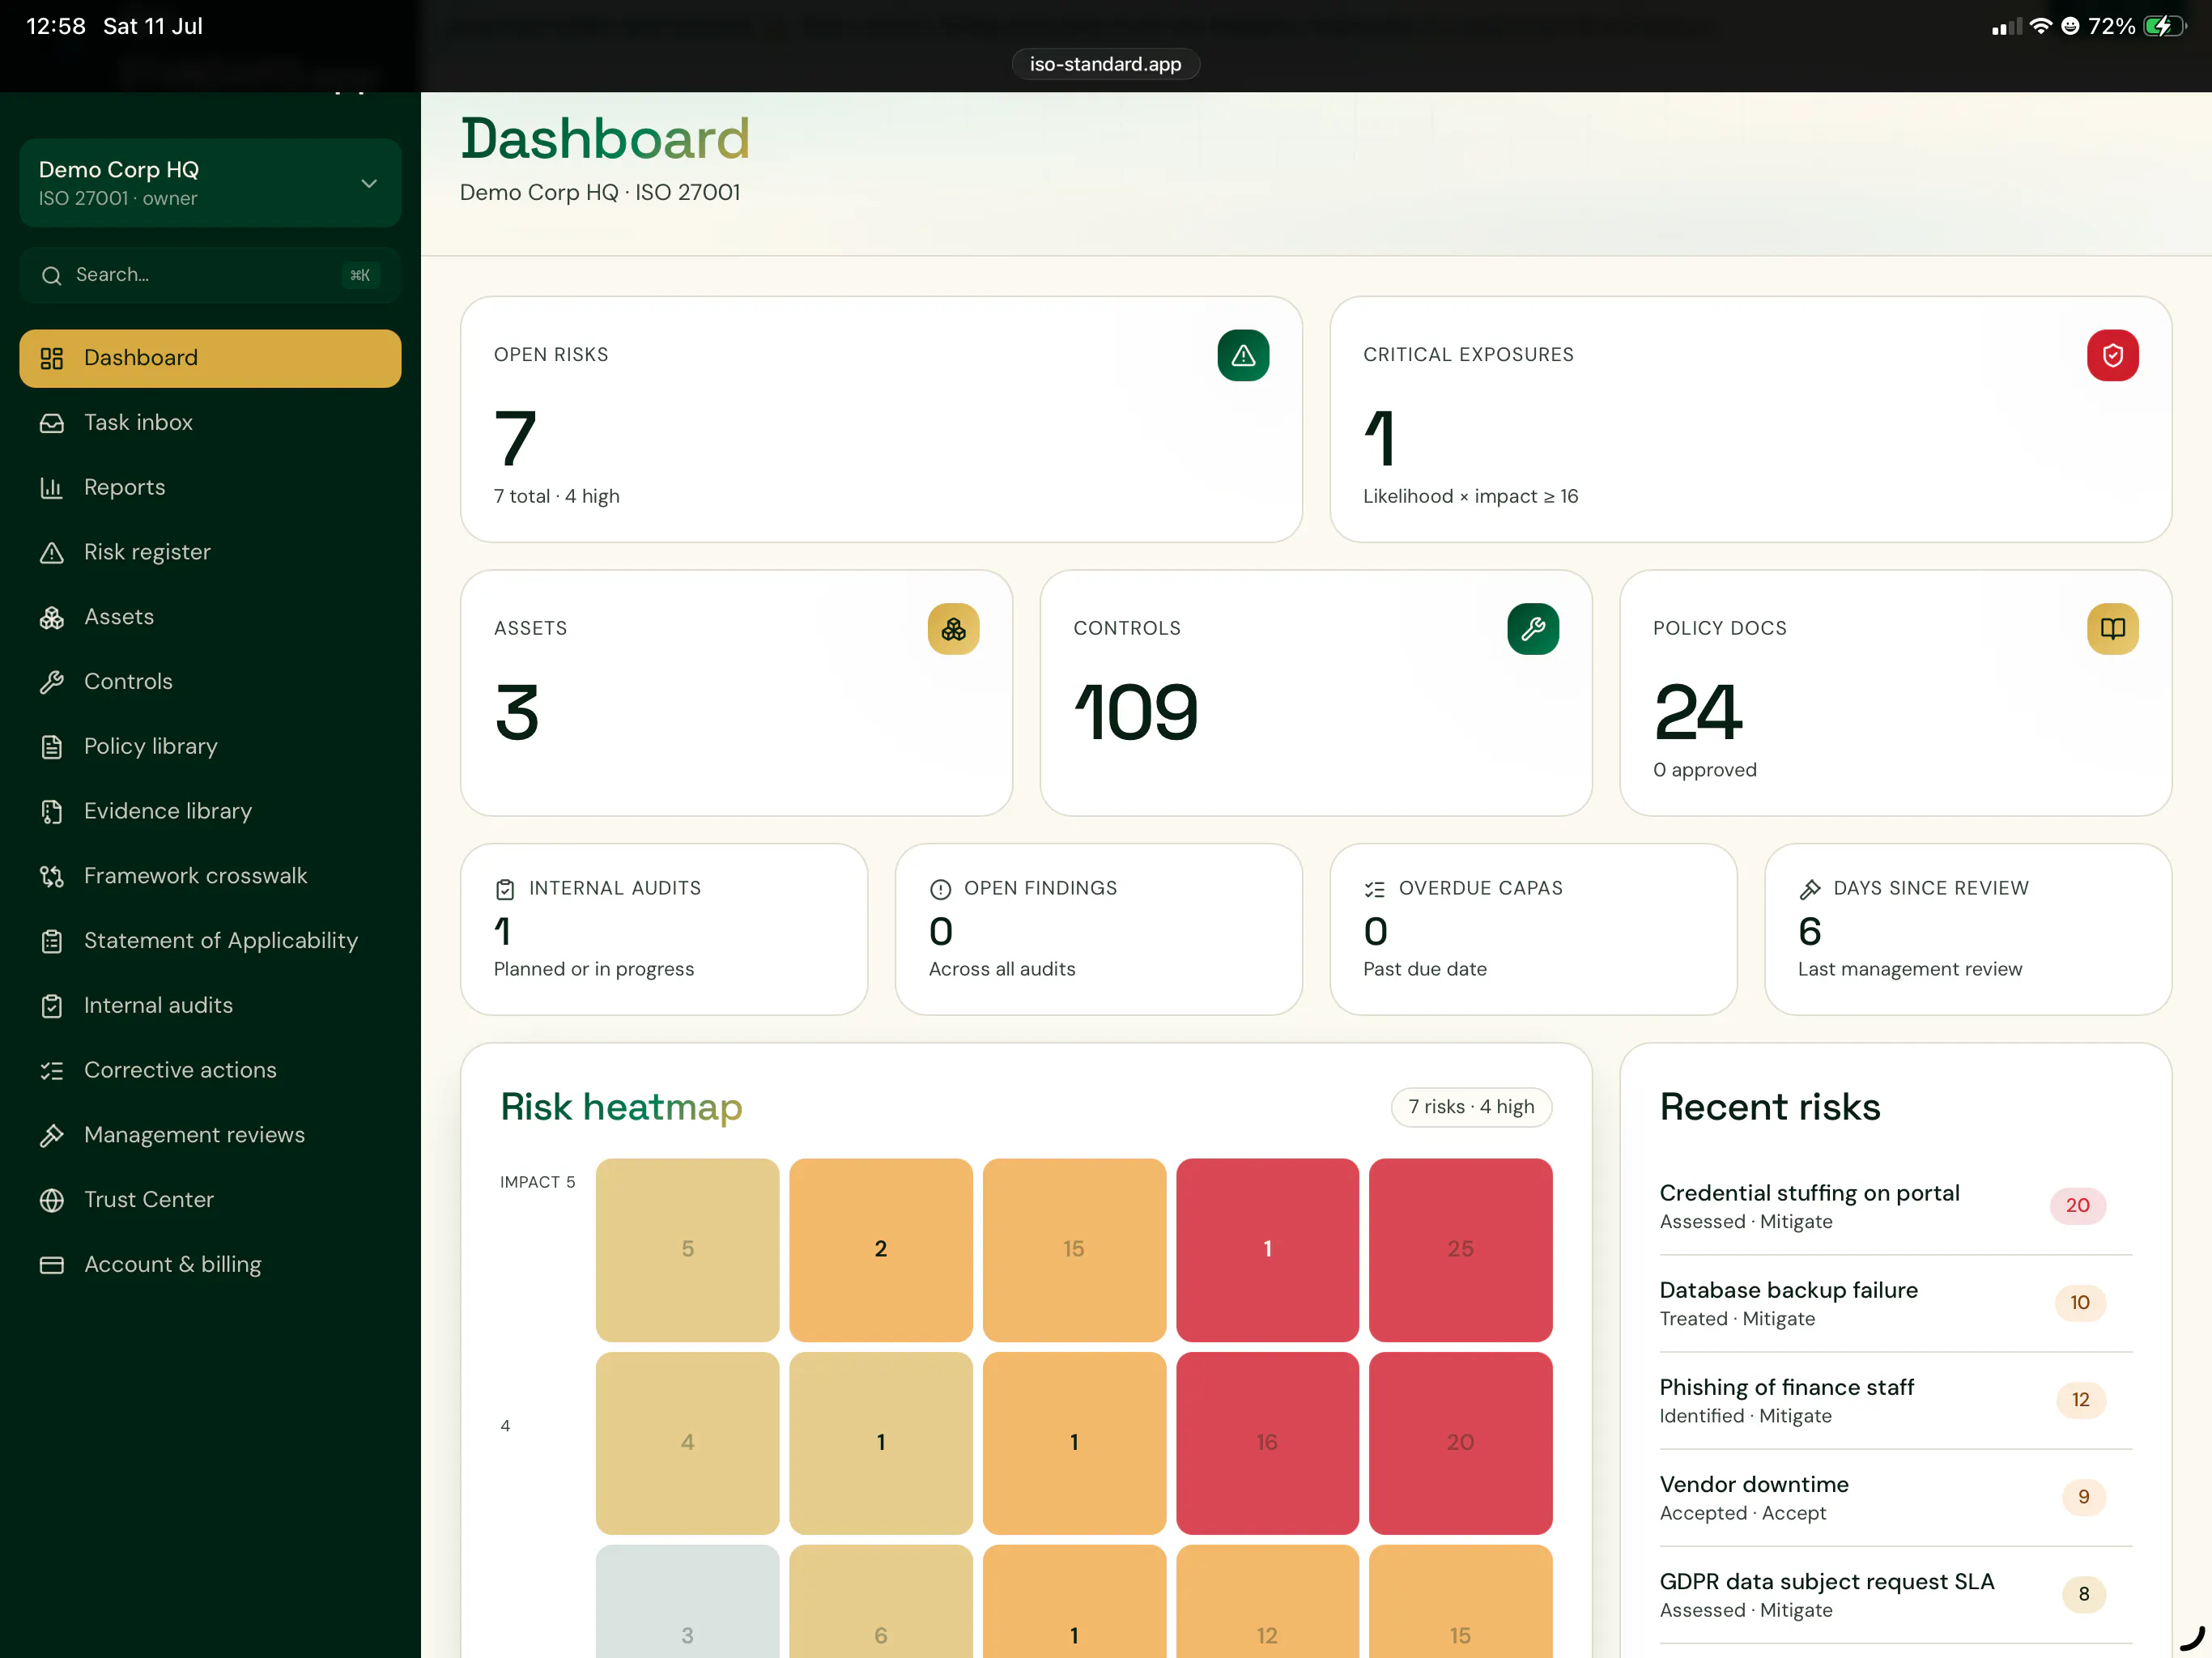Click the score badge 20 for Credential stuffing
Image resolution: width=2212 pixels, height=1658 pixels.
point(2078,1206)
